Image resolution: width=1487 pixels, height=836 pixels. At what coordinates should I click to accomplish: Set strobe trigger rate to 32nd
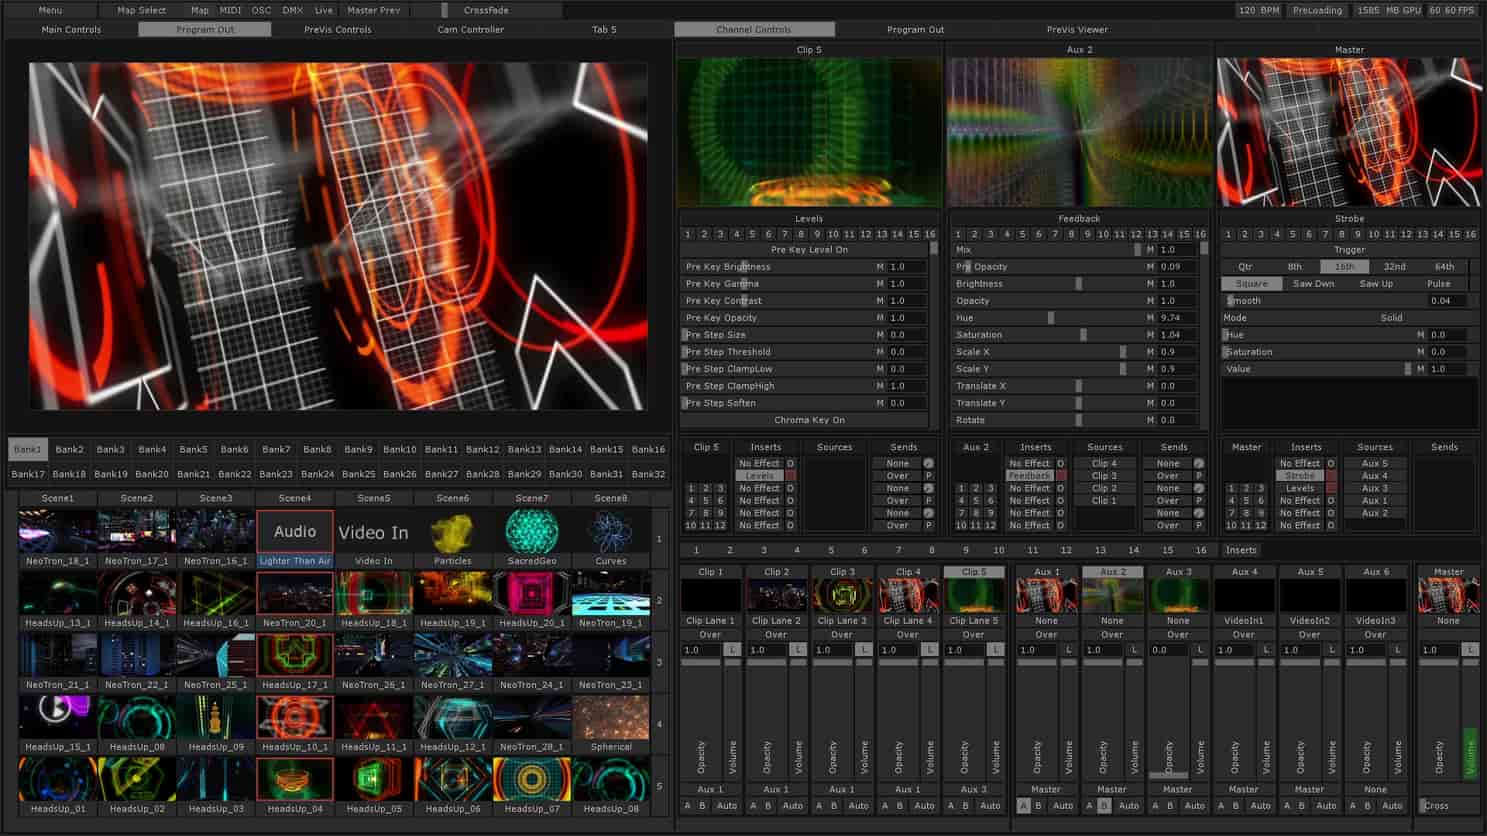click(x=1394, y=267)
